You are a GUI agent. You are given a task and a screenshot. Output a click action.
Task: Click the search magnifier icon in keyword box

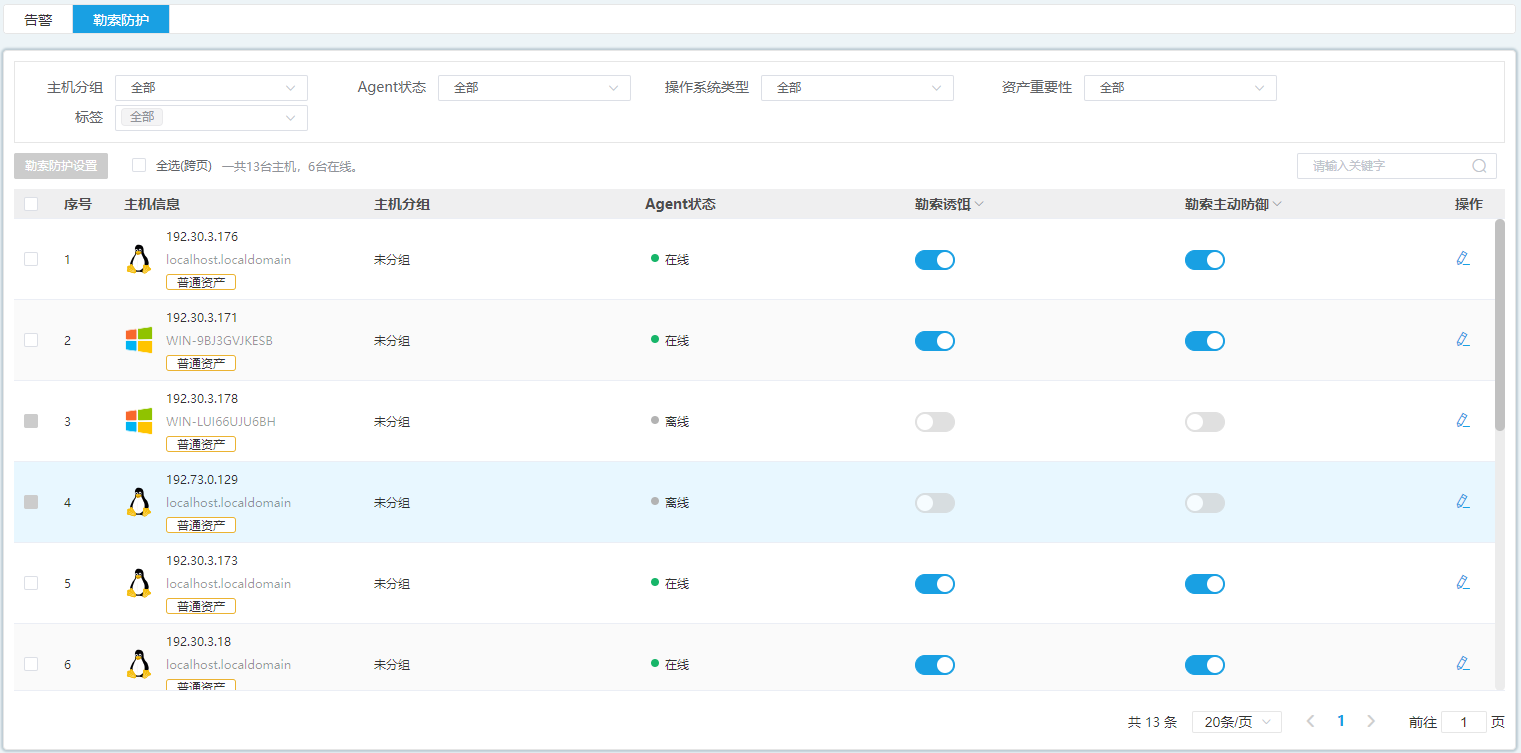click(x=1479, y=166)
